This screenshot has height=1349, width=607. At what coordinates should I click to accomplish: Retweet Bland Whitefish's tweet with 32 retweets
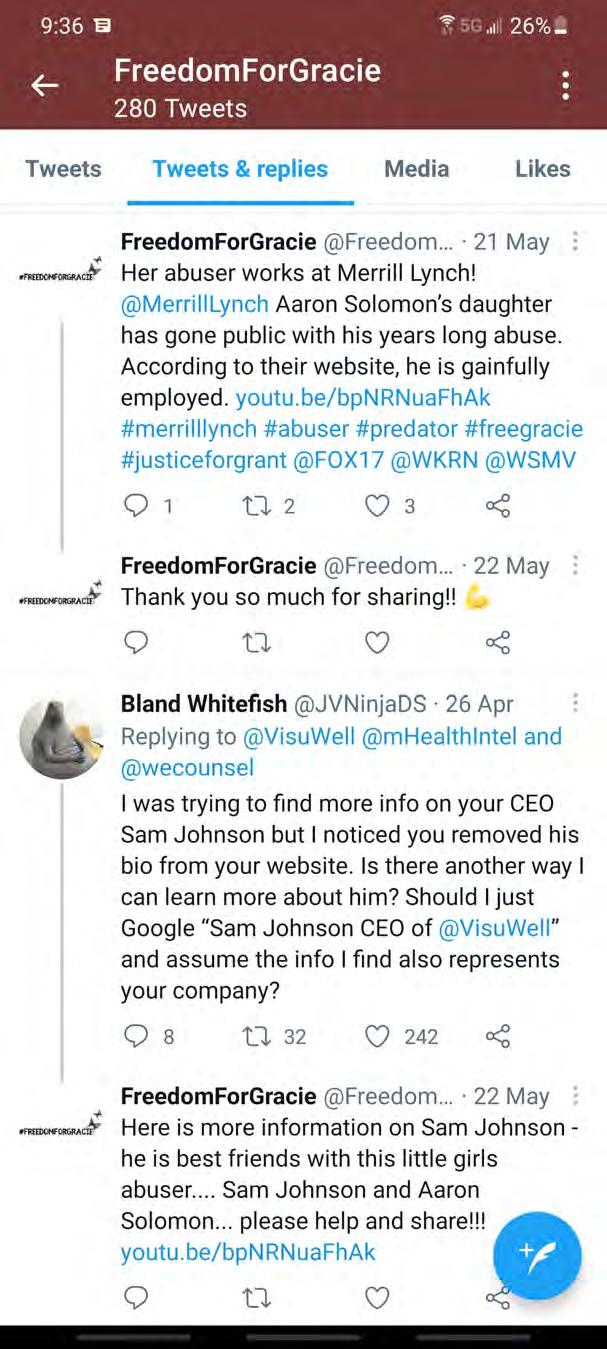tap(257, 1036)
